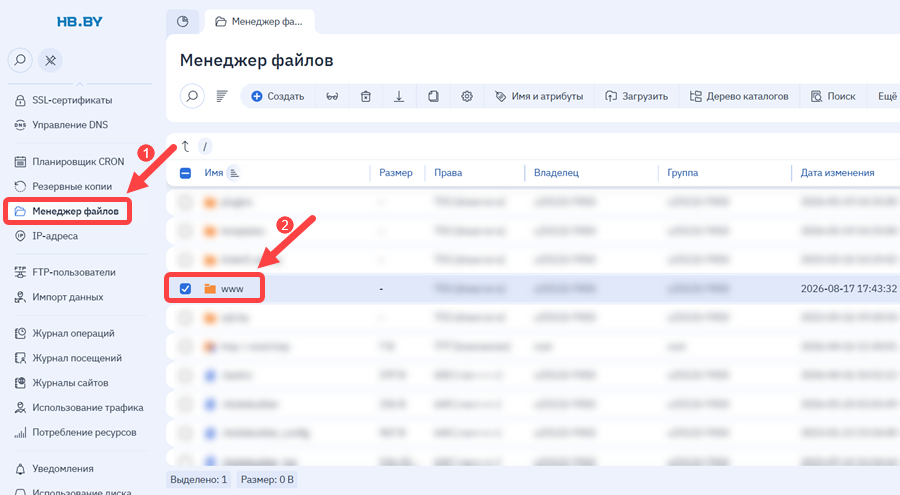The height and width of the screenshot is (495, 900).
Task: Open Журнал посещений
Action: (77, 358)
